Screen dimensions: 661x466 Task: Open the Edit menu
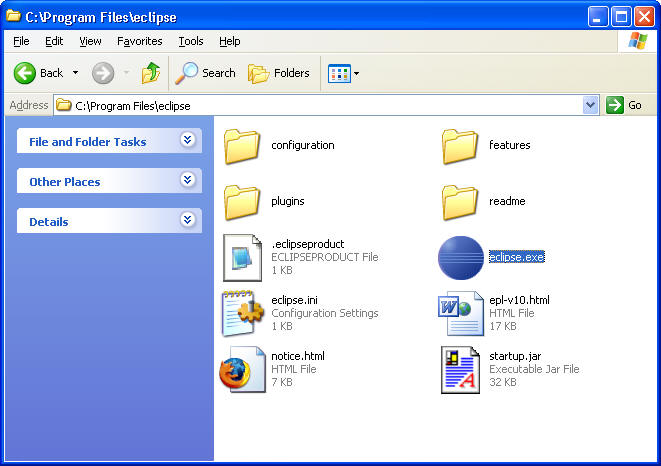coord(54,41)
